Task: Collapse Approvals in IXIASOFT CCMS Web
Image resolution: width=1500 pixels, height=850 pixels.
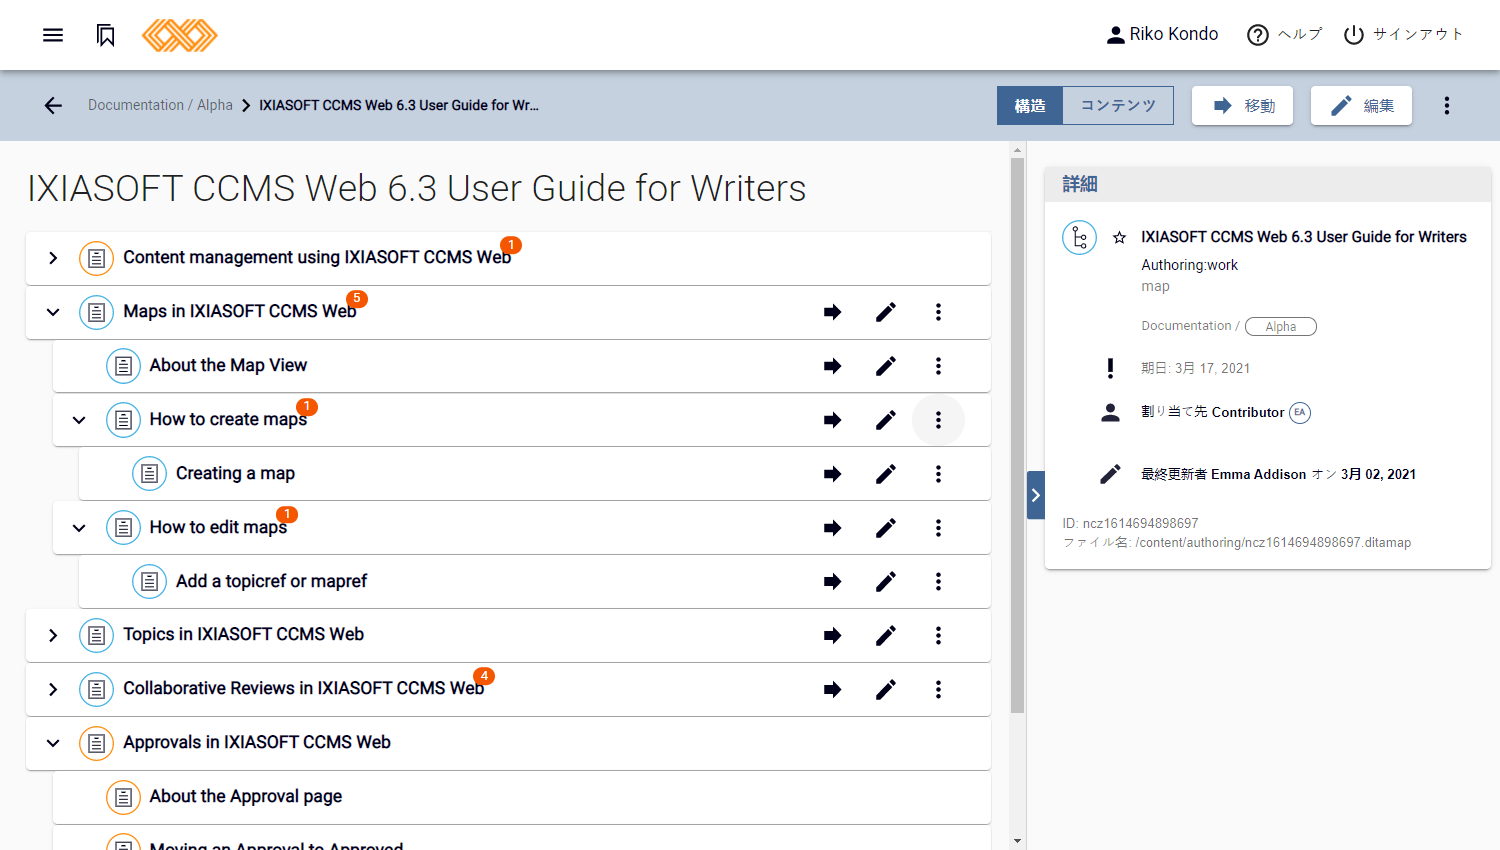Action: click(x=53, y=744)
